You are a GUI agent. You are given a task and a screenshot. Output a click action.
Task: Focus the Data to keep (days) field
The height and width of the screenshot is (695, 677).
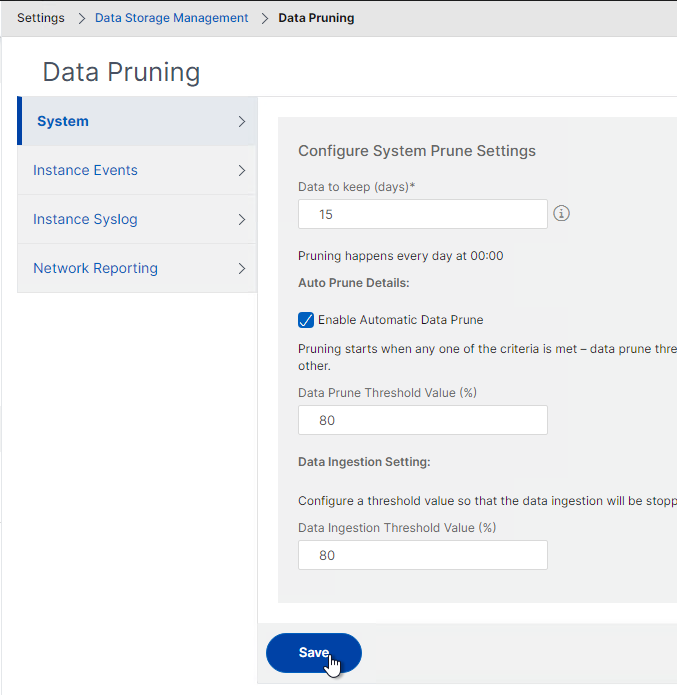423,214
